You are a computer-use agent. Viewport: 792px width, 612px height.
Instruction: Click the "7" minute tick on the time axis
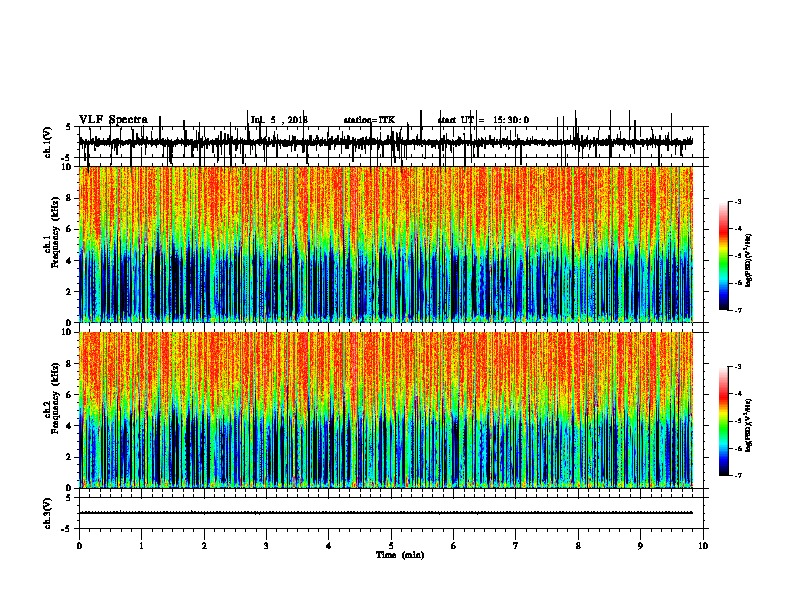point(516,546)
